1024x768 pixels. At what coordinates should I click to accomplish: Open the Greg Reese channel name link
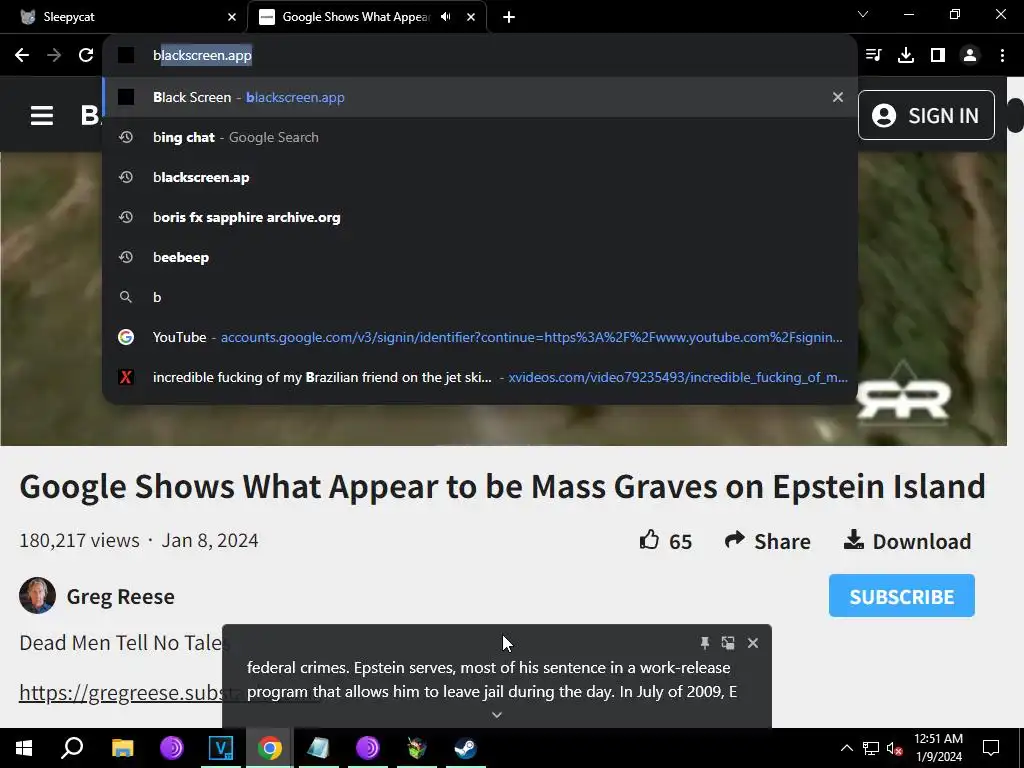(x=120, y=596)
